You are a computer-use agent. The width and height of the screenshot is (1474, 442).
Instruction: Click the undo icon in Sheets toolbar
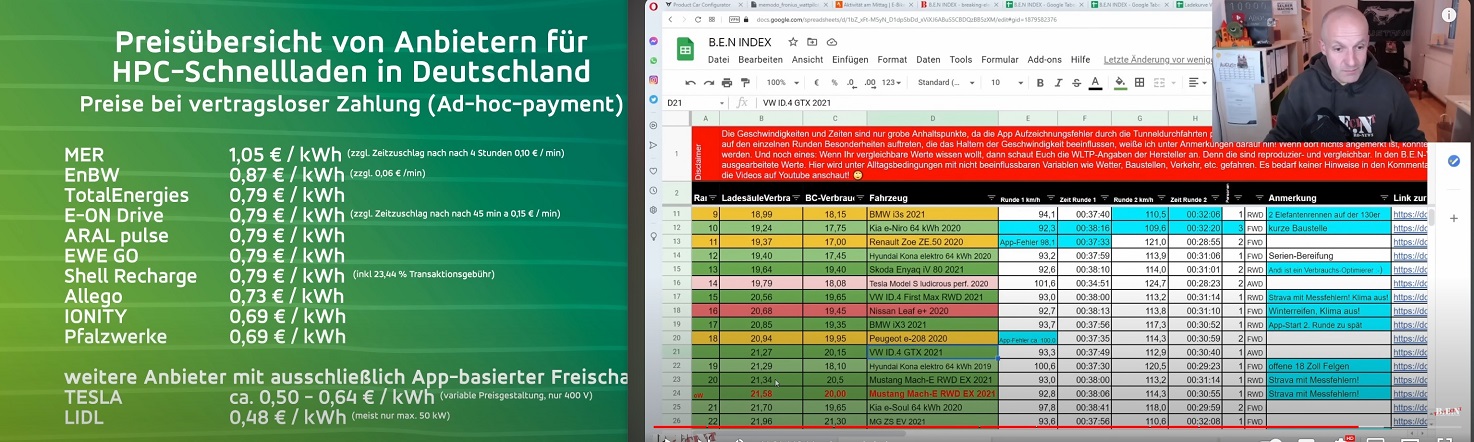tap(690, 83)
